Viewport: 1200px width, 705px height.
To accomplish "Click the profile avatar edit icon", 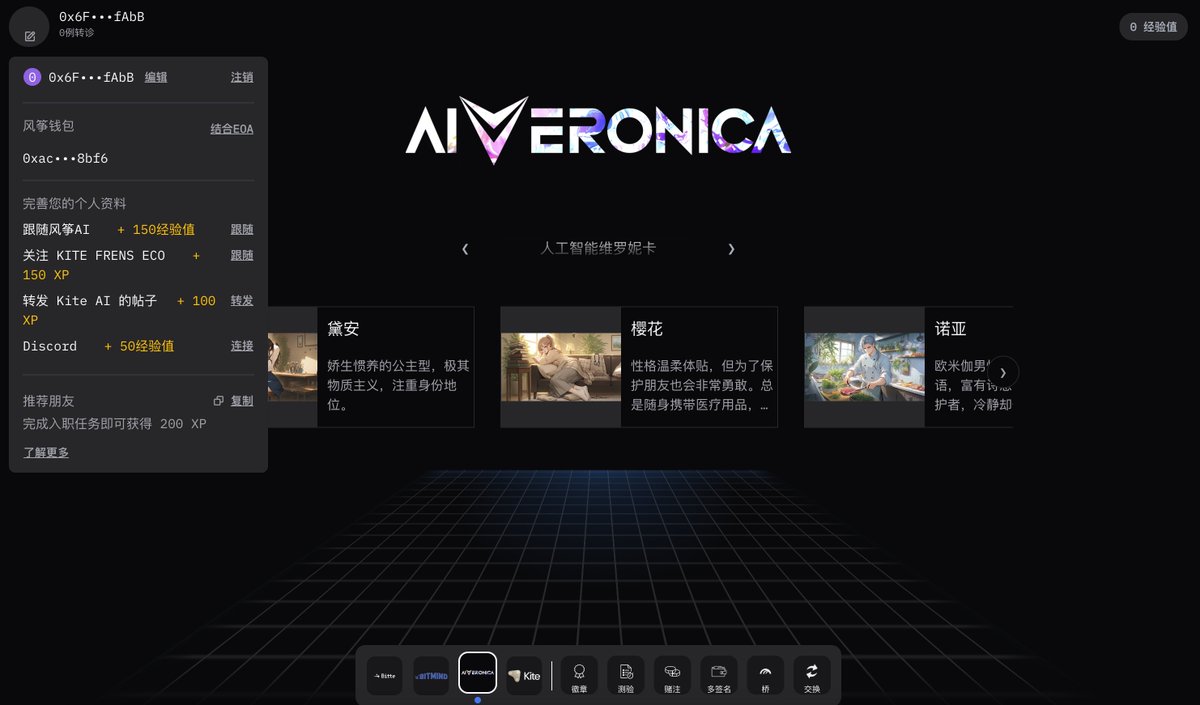I will click(x=30, y=36).
